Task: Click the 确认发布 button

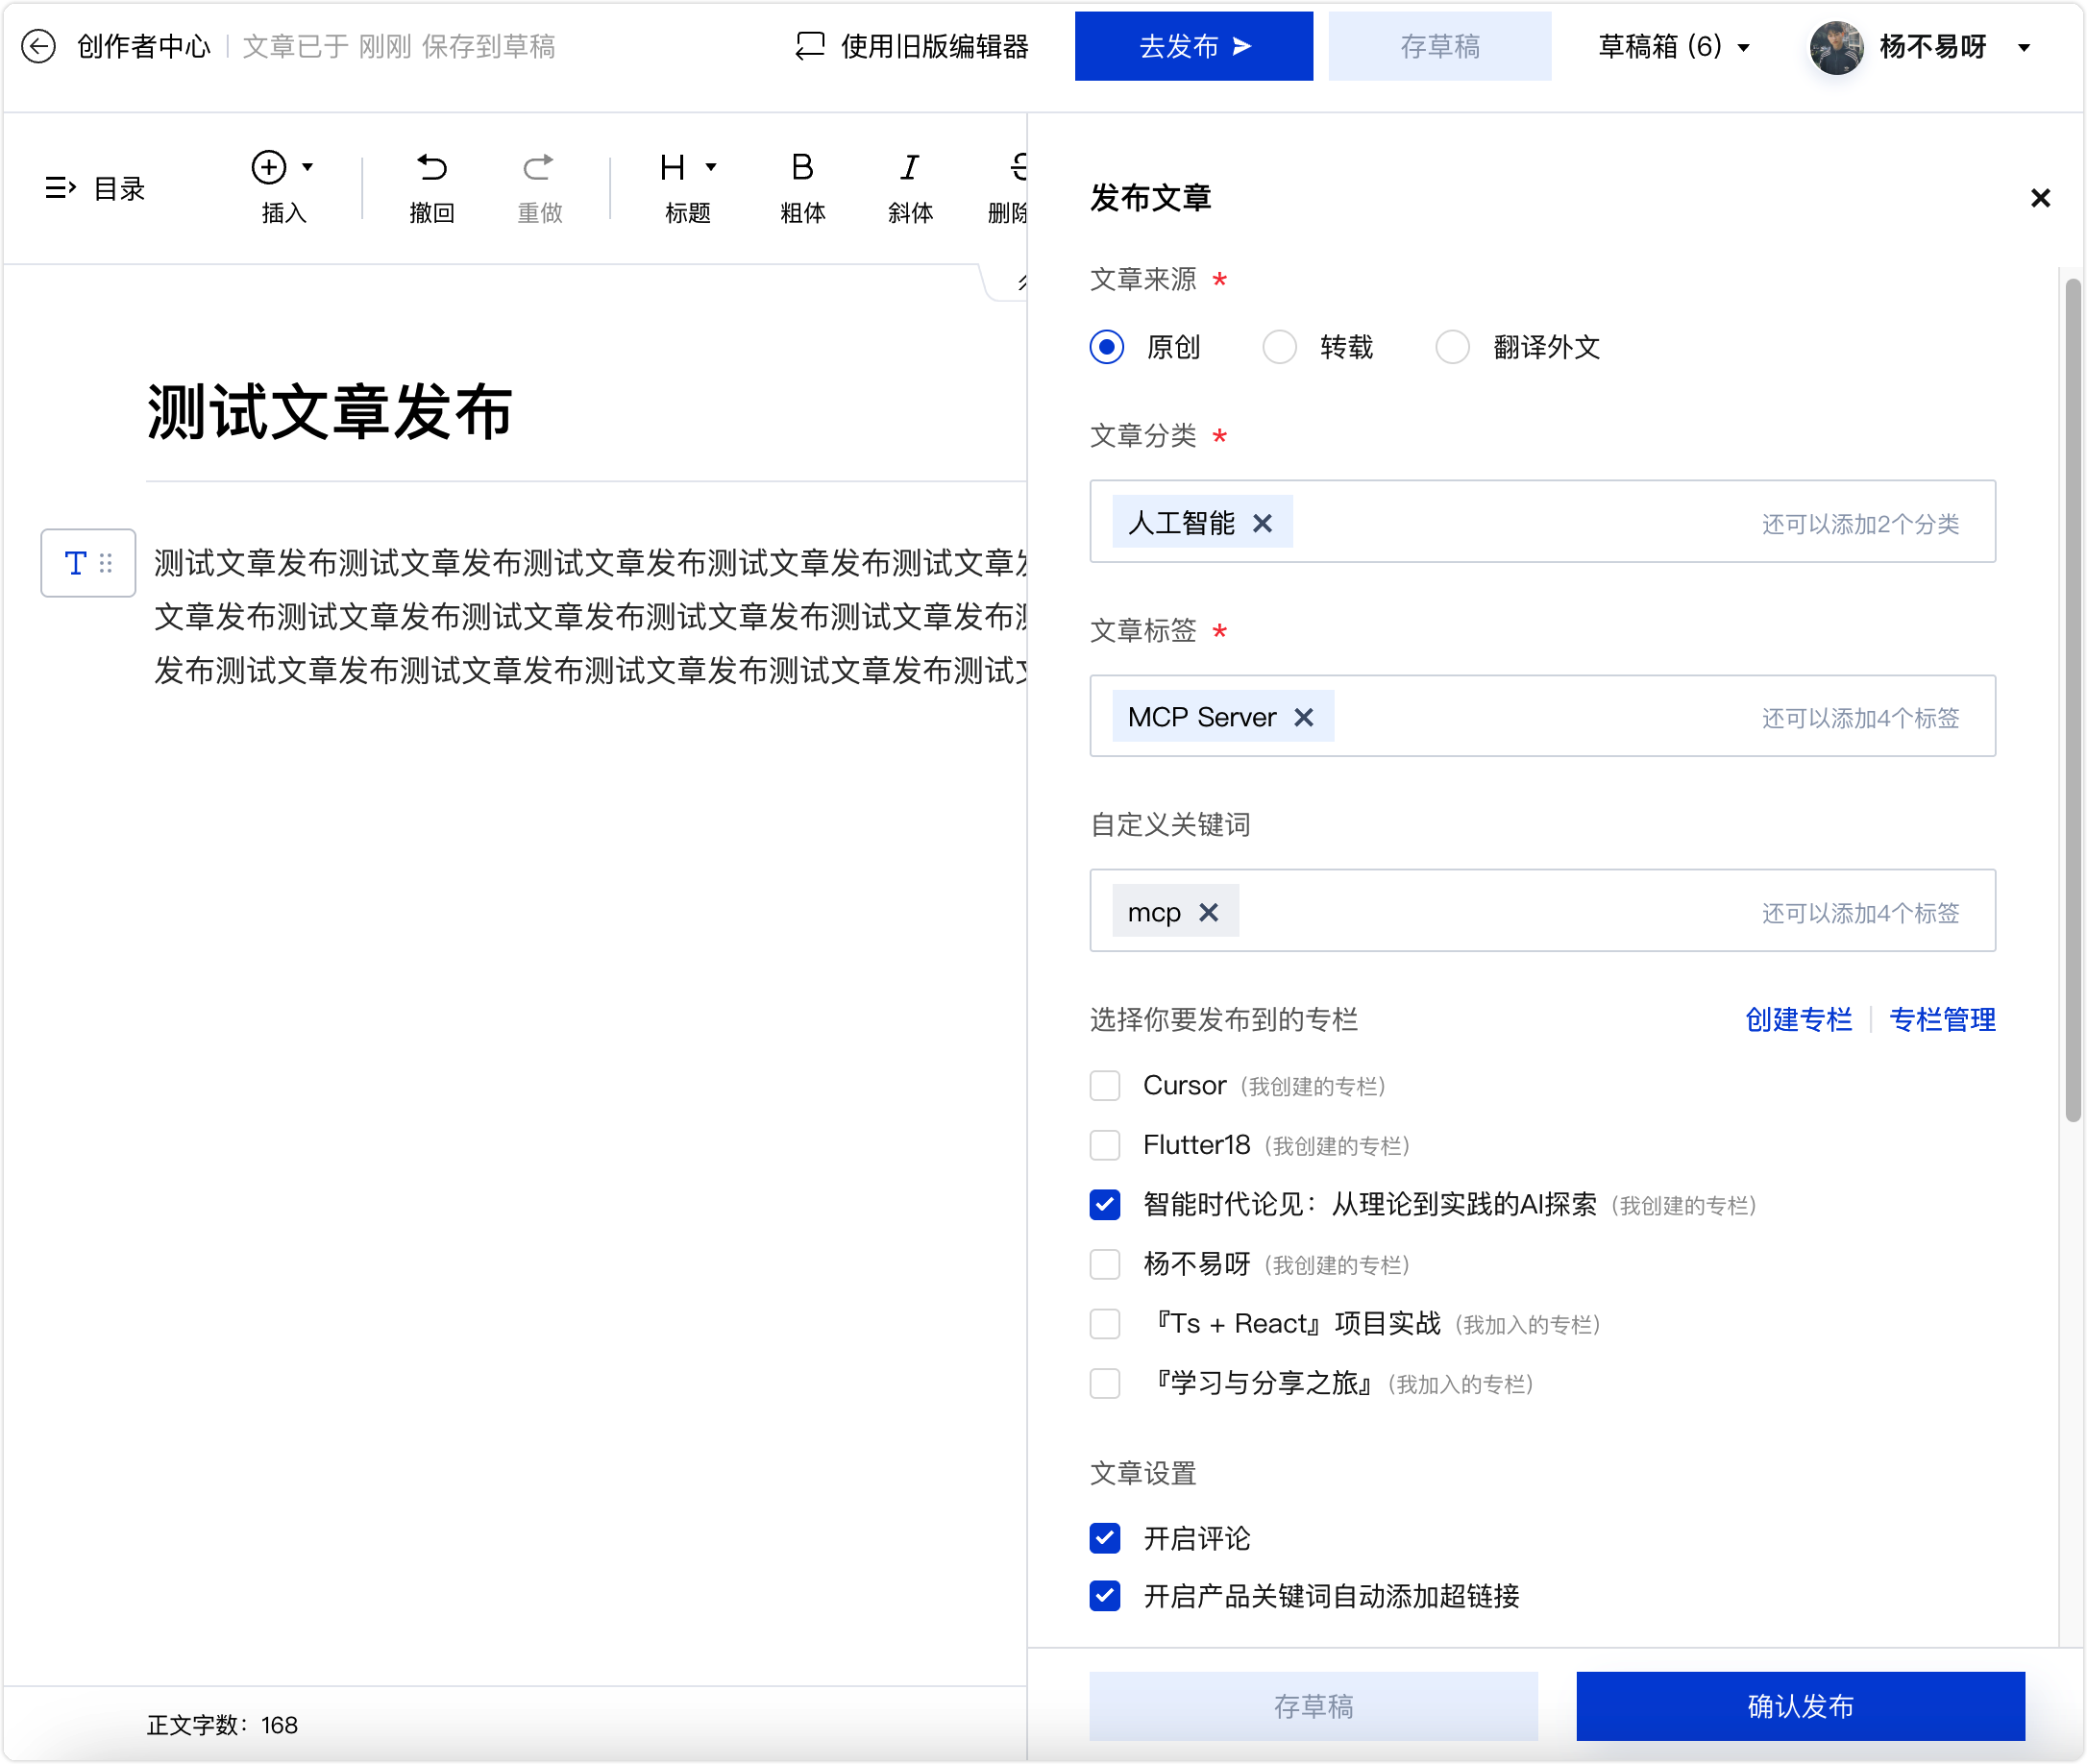Action: coord(1800,1706)
